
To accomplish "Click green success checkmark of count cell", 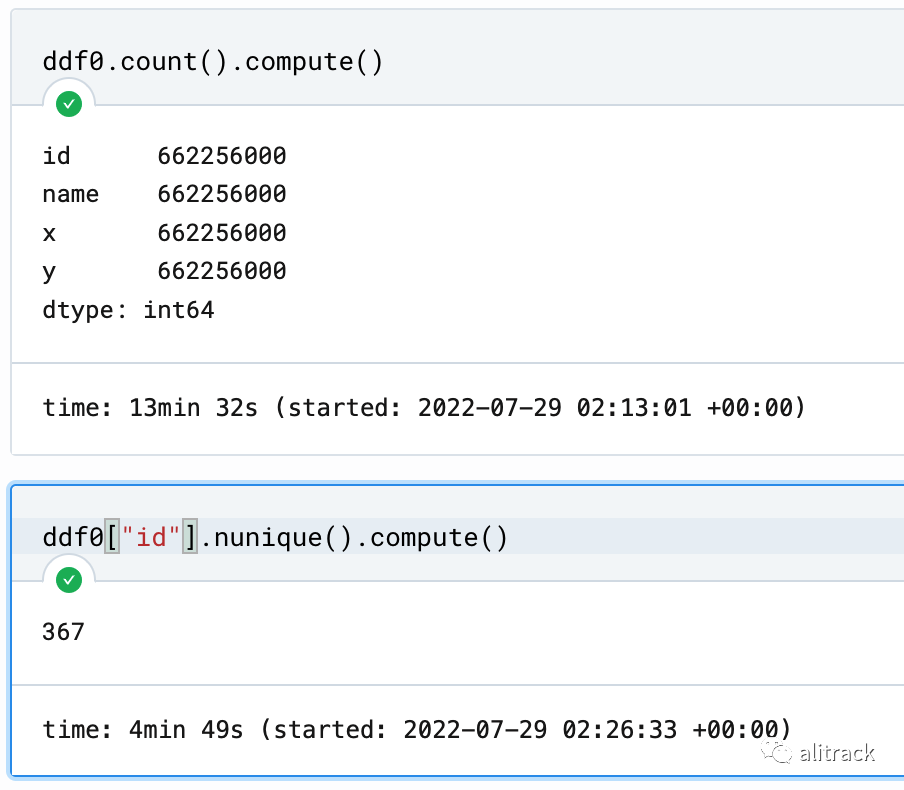I will (69, 104).
